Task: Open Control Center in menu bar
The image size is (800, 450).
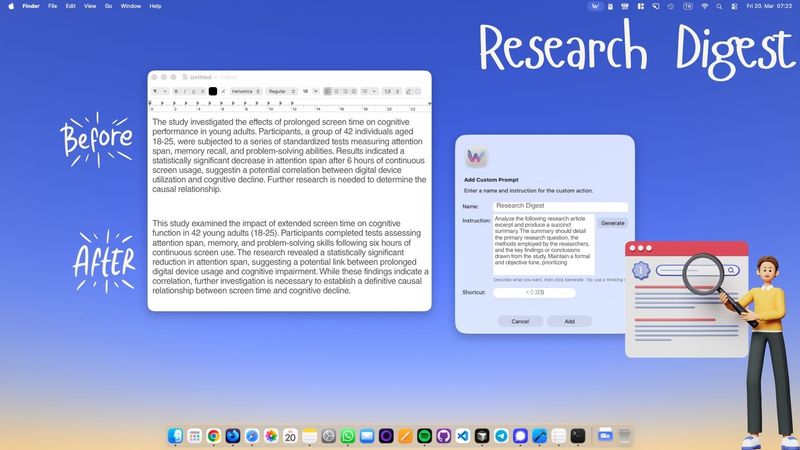Action: tap(734, 6)
